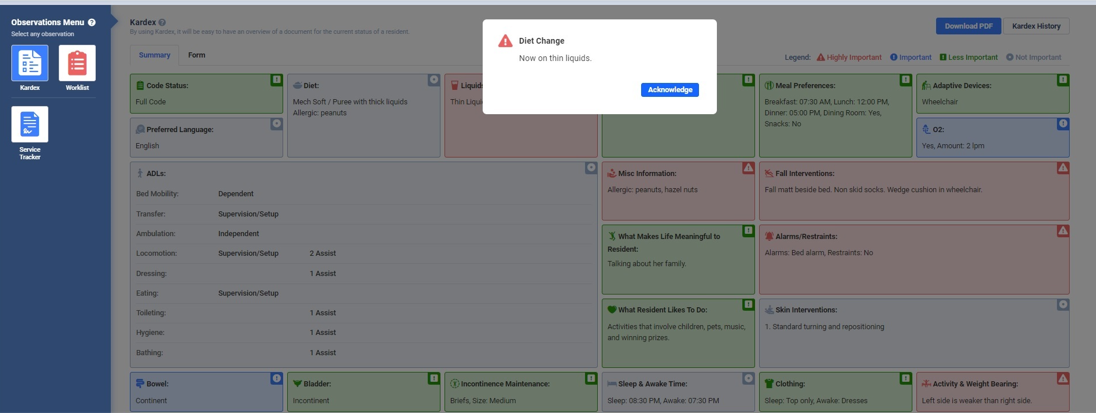Click 'Full Code' text

click(x=151, y=101)
